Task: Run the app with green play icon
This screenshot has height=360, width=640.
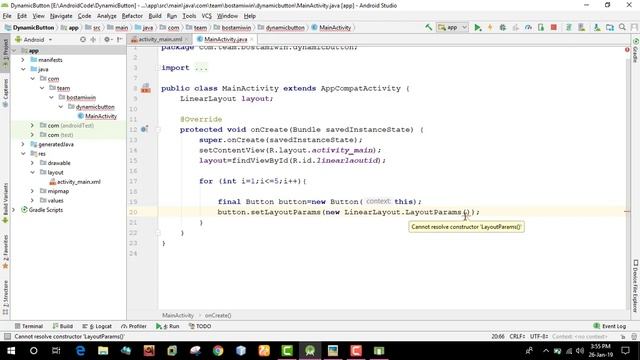Action: 477,27
